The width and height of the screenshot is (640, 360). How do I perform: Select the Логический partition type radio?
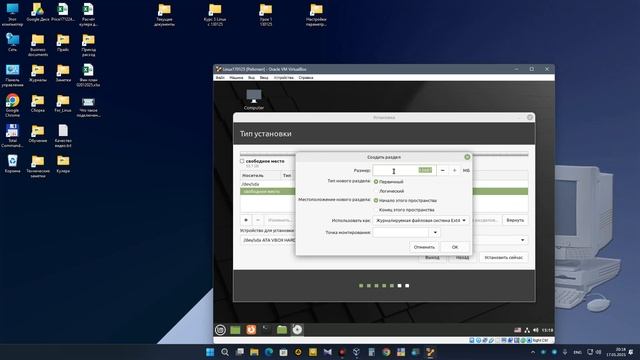tap(376, 191)
